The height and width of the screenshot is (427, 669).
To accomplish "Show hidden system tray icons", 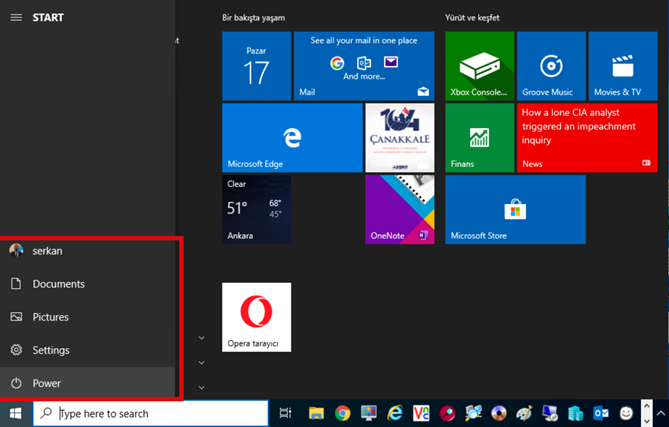I will coord(660,413).
